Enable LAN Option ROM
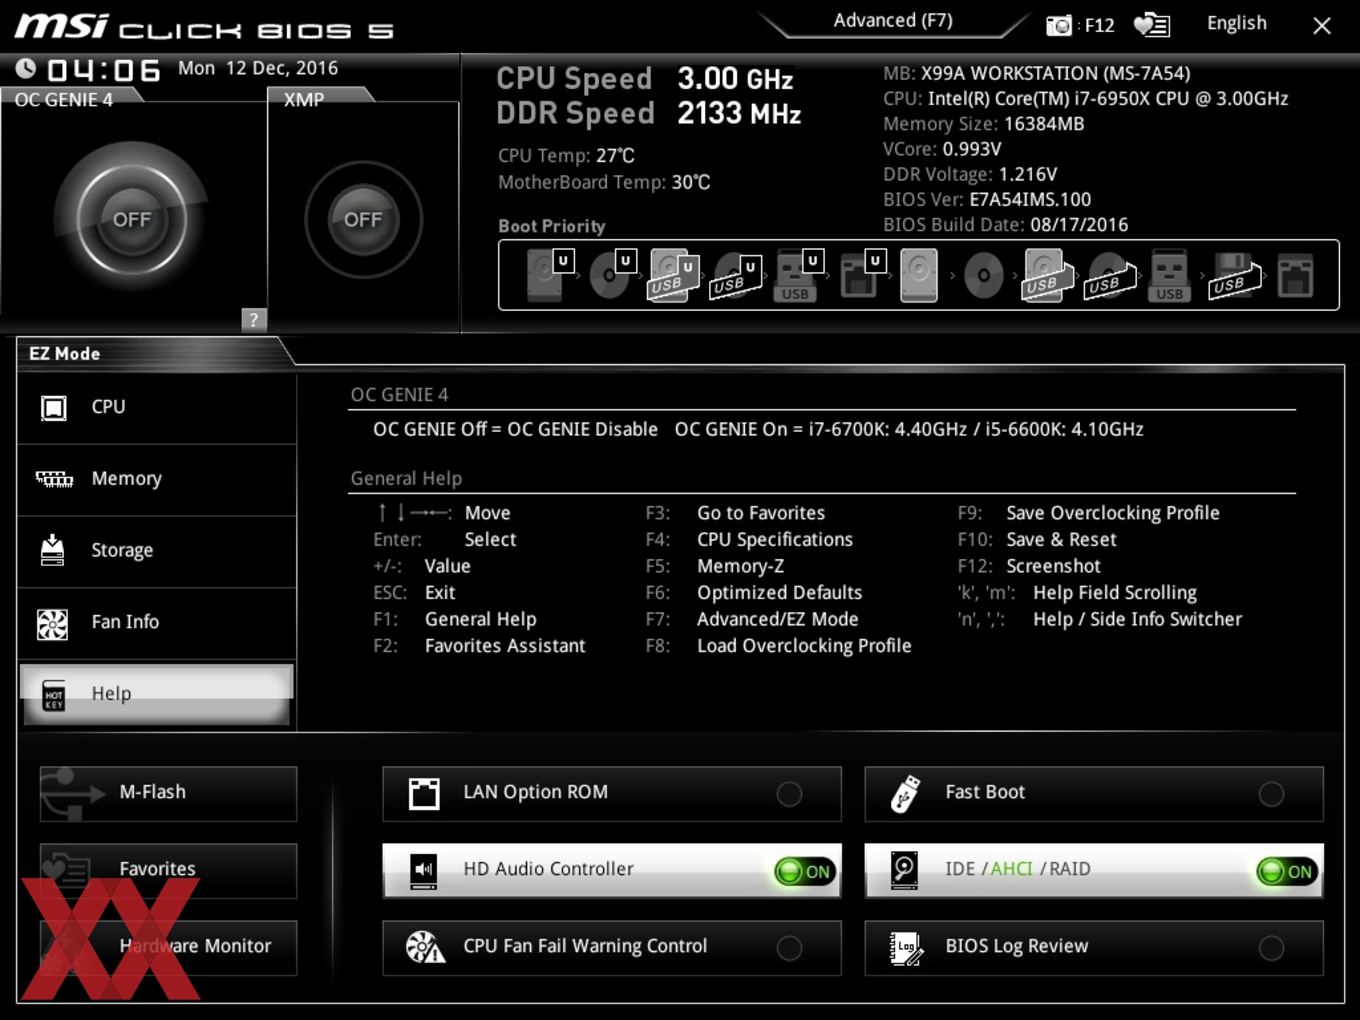 [612, 794]
